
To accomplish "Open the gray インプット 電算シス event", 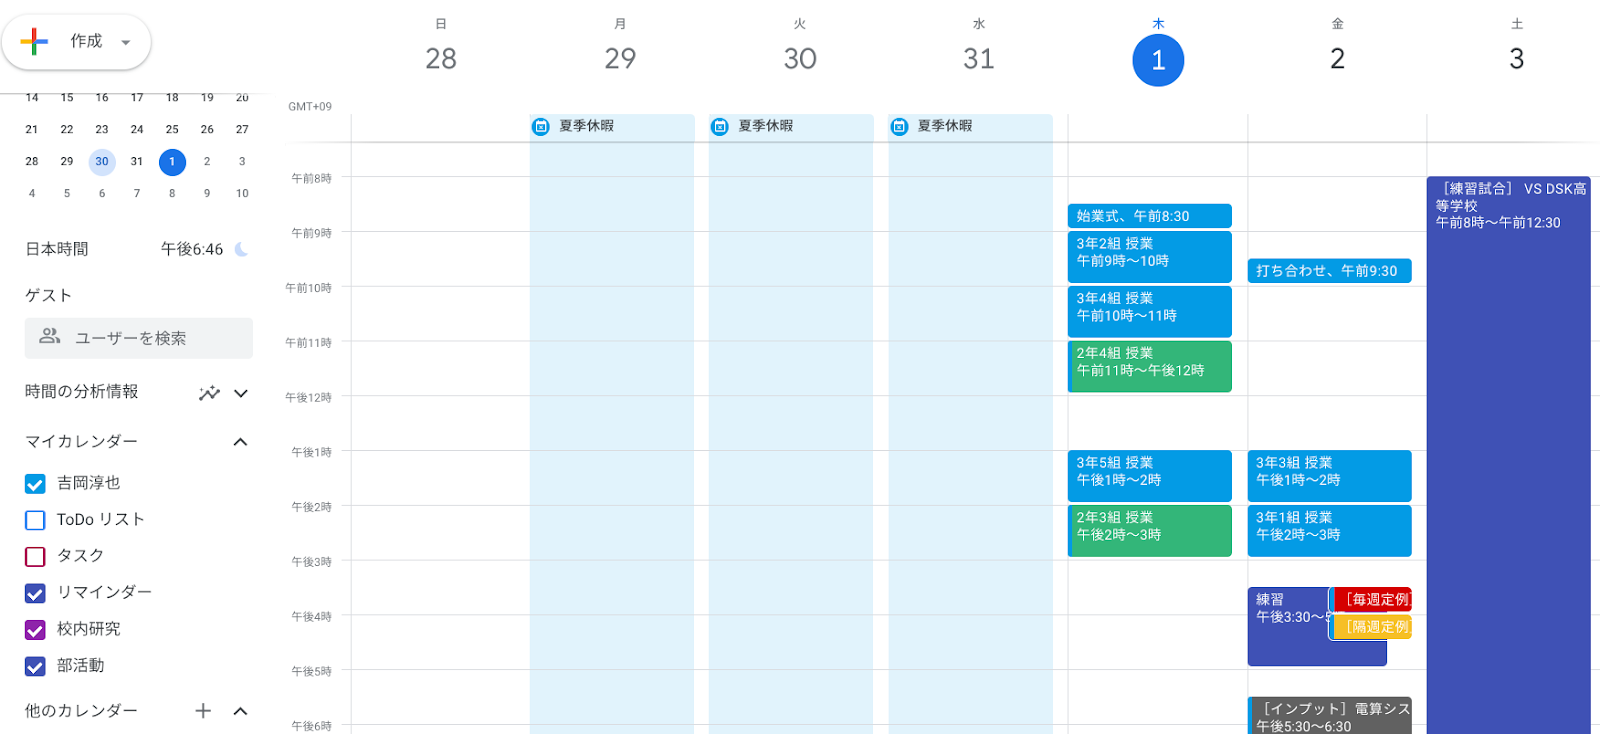I will pos(1330,716).
